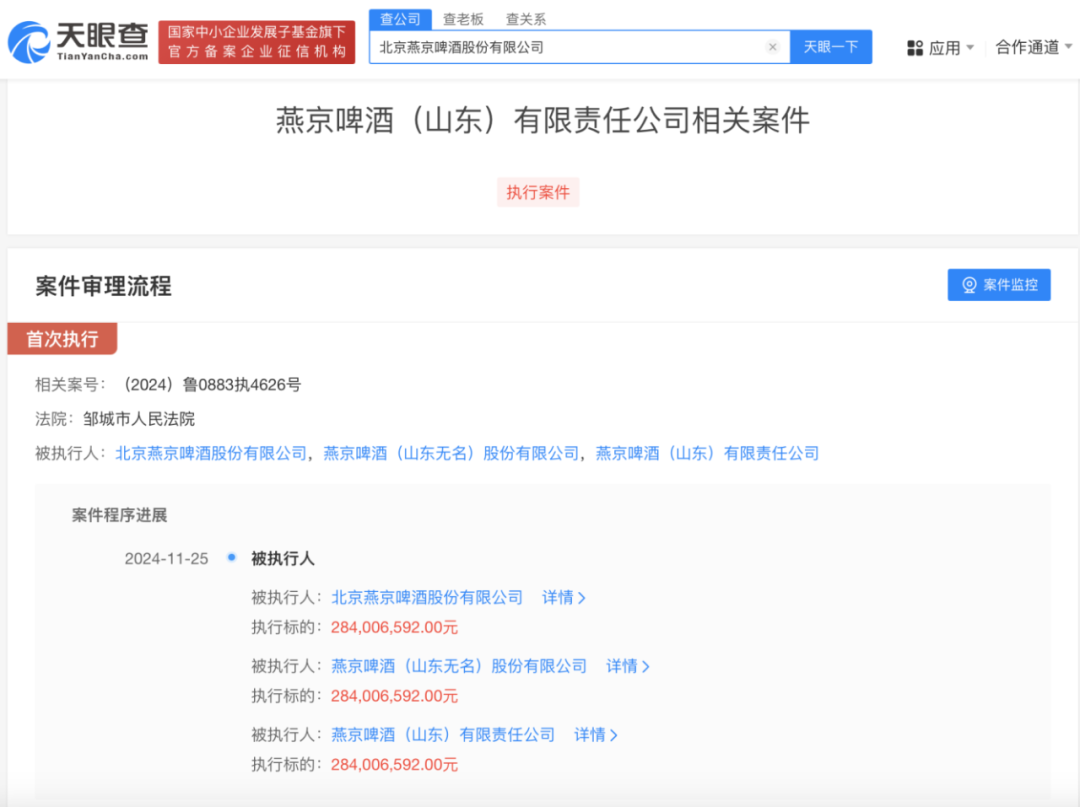Open 详情 for 北京燕京啤酒股份有限公司
Screen dimensions: 1080x807
click(563, 597)
